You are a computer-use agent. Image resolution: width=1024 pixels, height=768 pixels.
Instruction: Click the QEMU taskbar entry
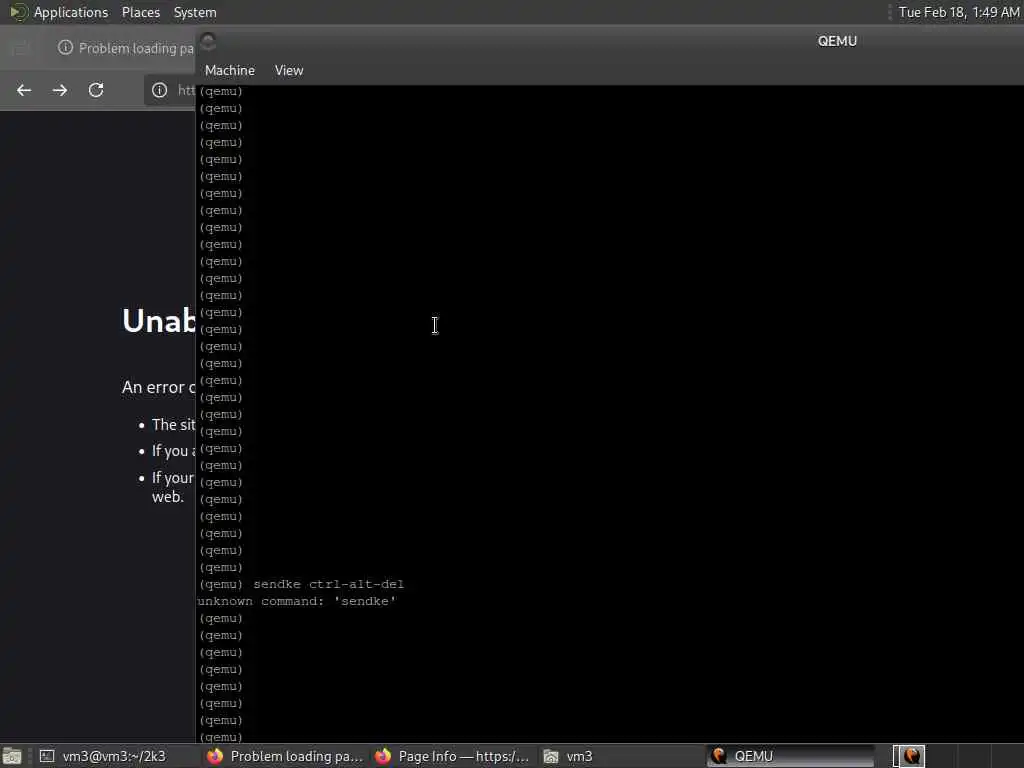click(790, 756)
